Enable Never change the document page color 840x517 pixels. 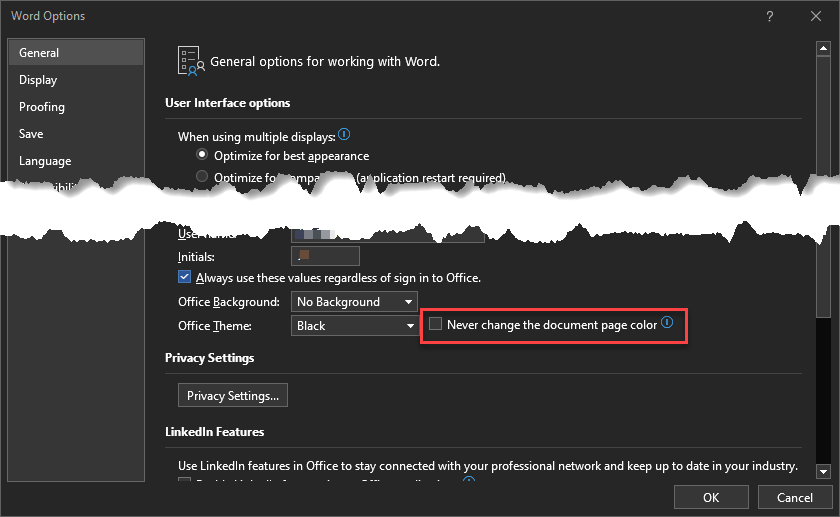(436, 324)
